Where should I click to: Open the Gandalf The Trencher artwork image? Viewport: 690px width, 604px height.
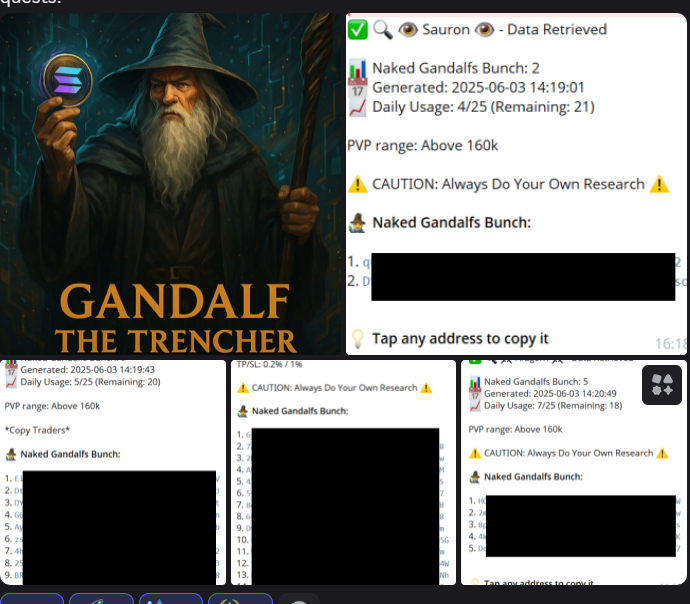click(170, 183)
